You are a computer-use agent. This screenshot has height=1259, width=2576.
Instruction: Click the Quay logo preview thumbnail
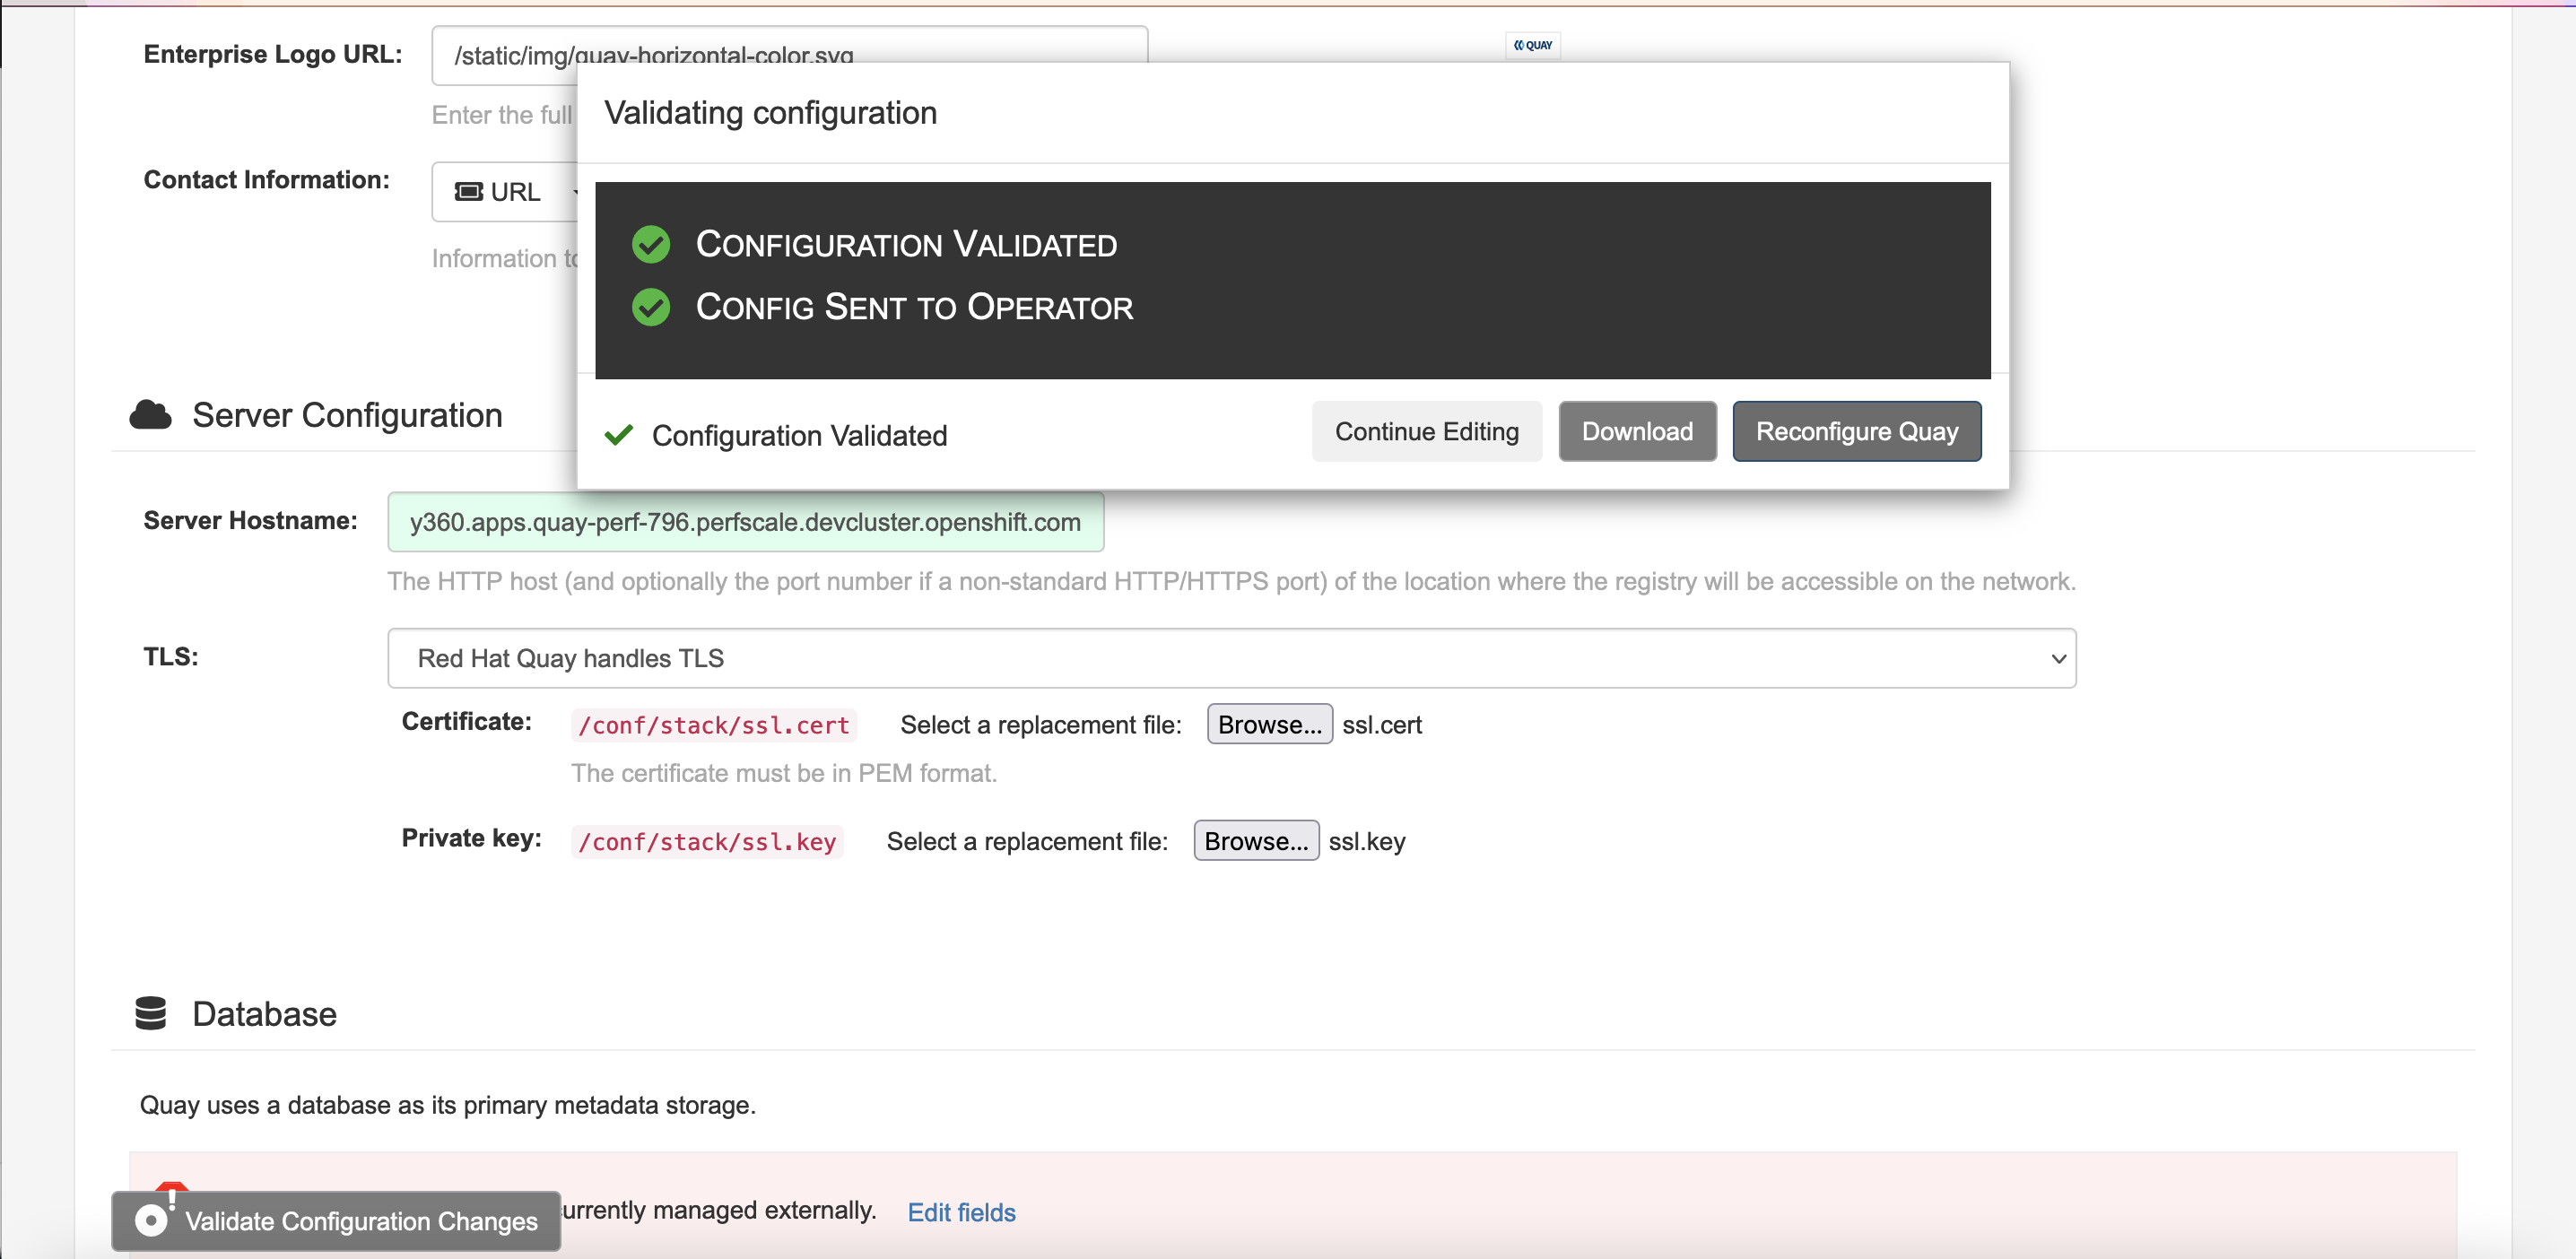[x=1532, y=45]
